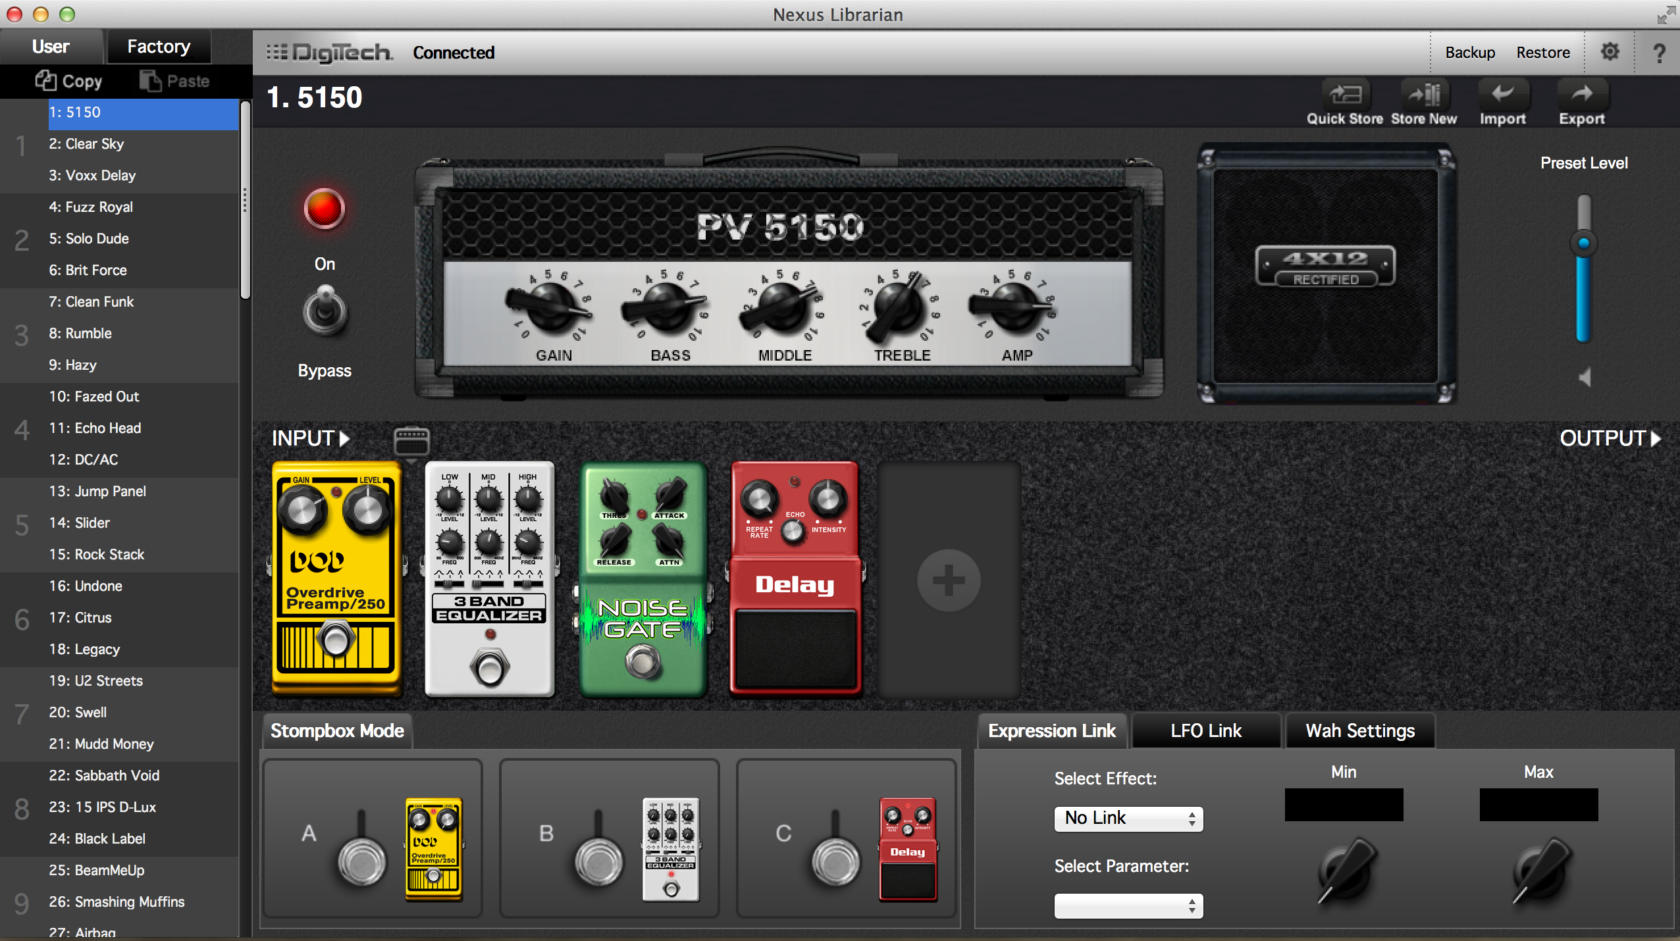
Task: Open the 4x12 Rectified cabinet
Action: 1326,275
